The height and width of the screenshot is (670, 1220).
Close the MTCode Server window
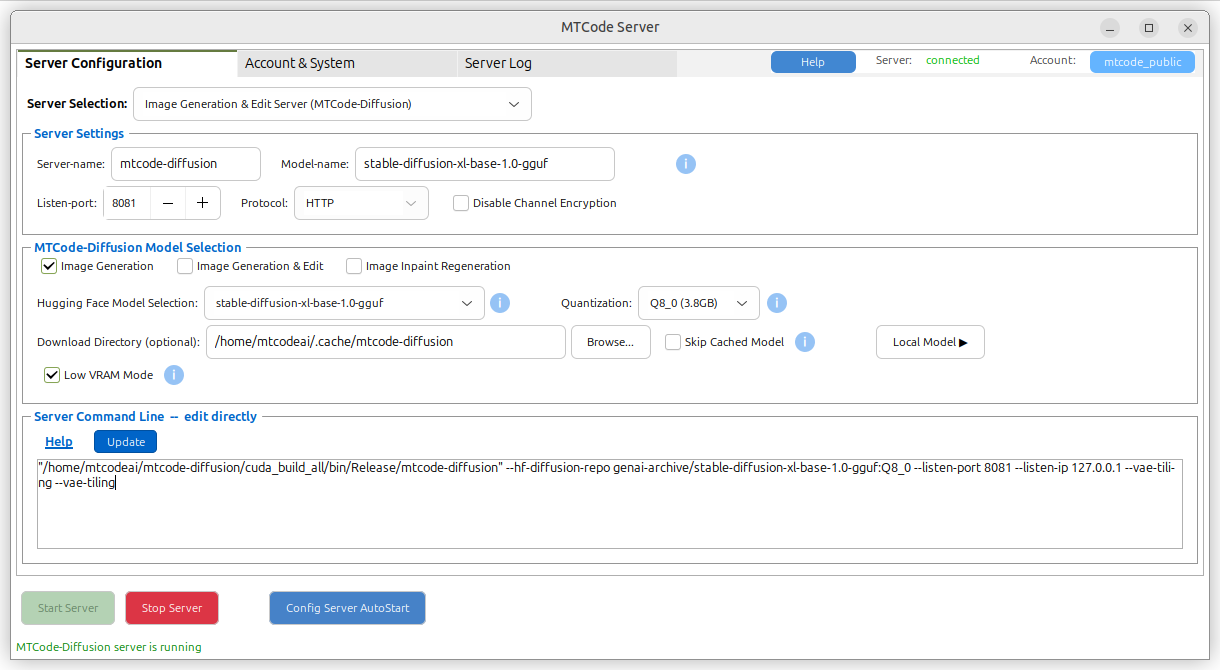click(1187, 28)
